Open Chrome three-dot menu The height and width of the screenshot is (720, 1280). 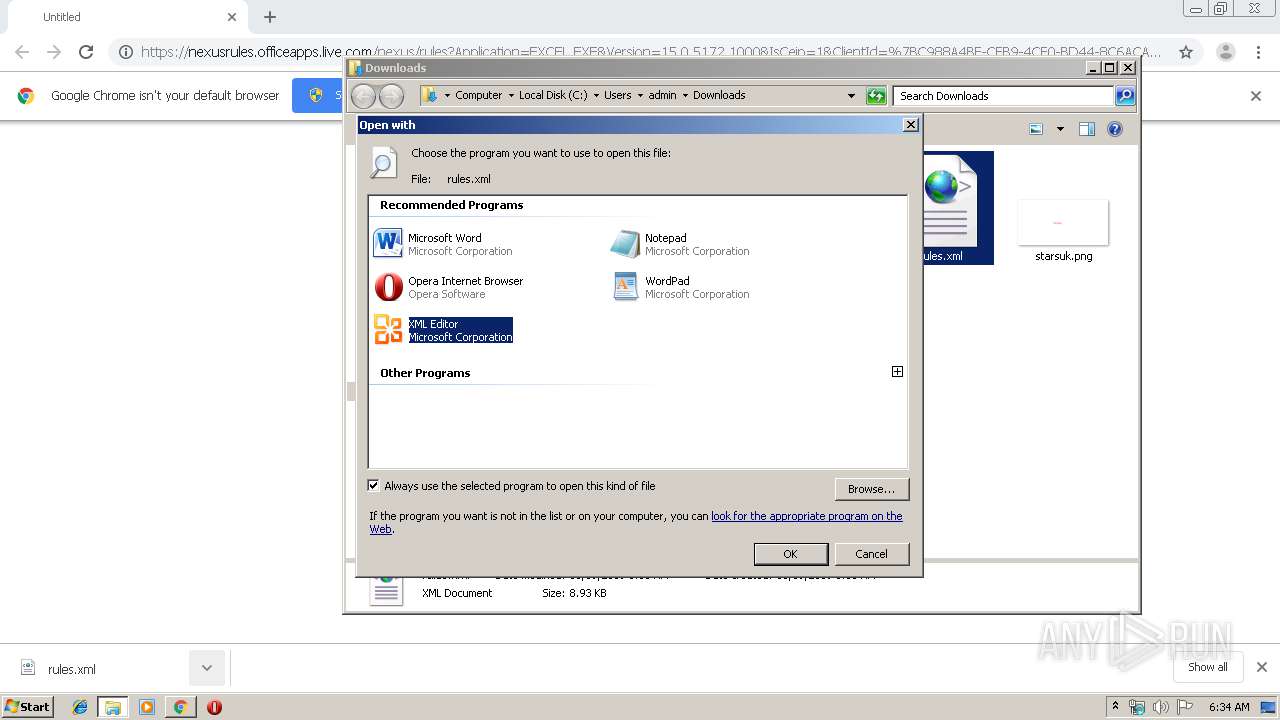(x=1259, y=52)
